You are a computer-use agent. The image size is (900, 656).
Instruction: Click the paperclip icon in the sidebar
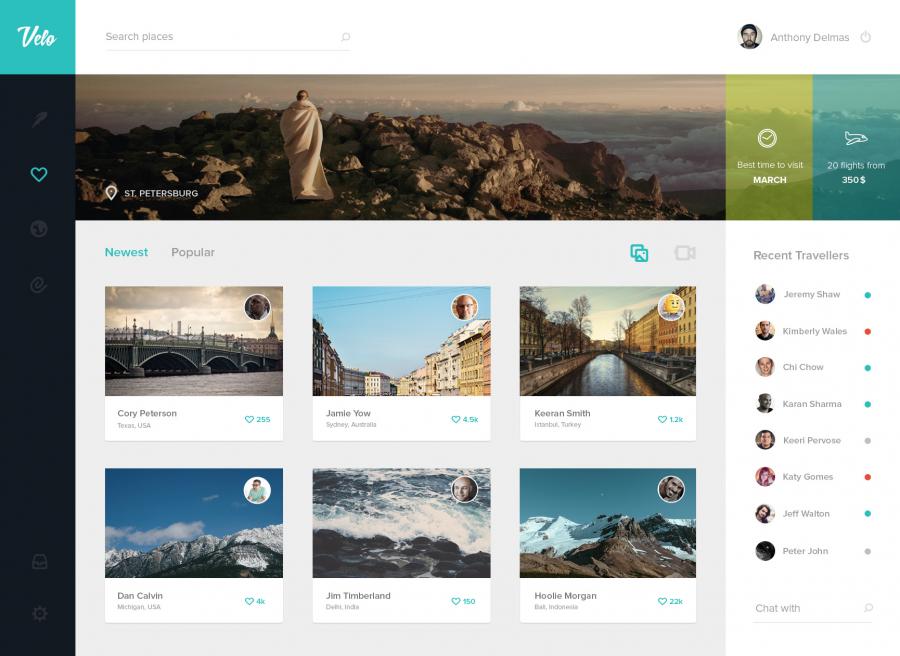(38, 285)
